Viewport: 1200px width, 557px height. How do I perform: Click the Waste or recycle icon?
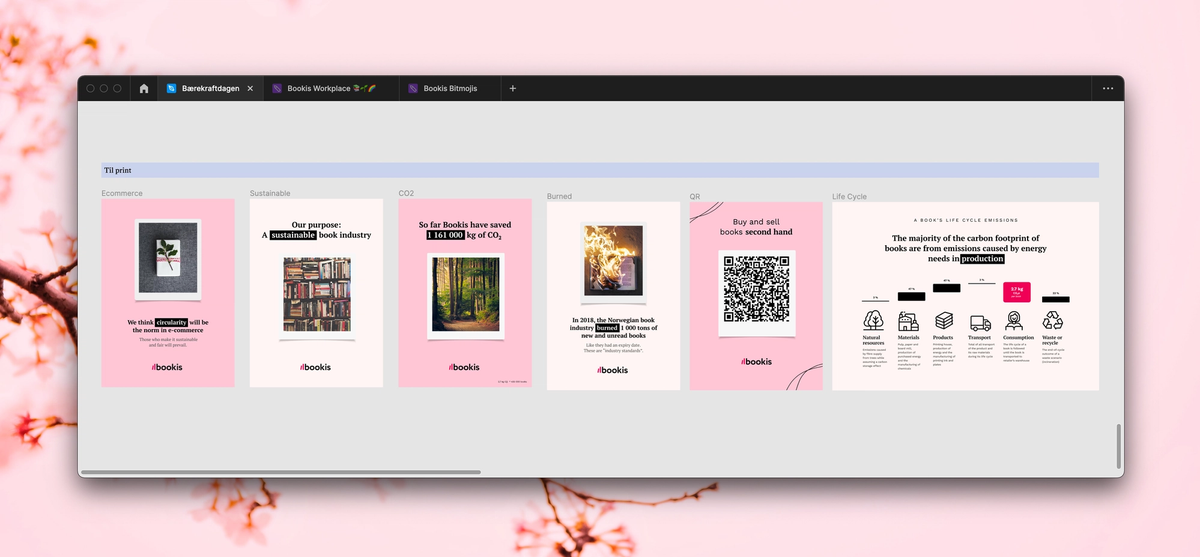1052,321
